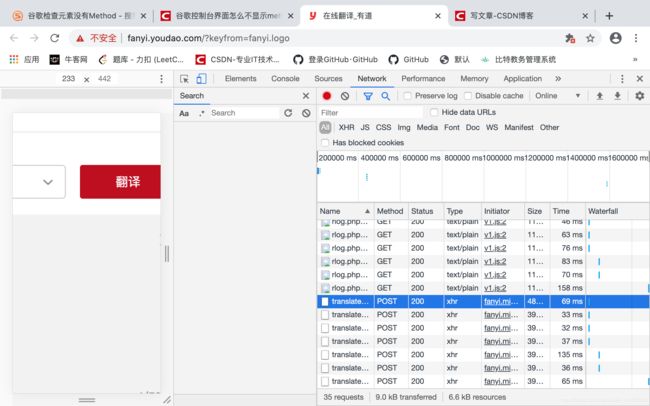Toggle the network filter funnel icon

[368, 96]
